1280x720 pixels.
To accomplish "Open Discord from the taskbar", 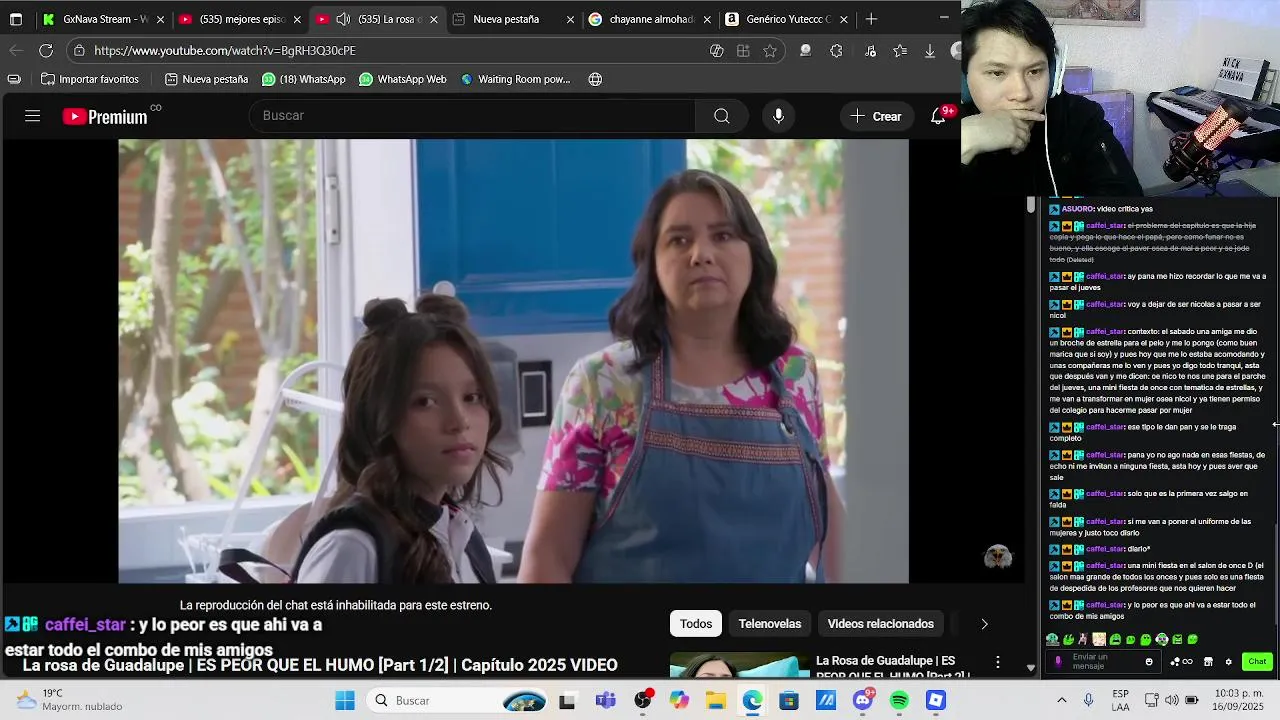I will tap(863, 700).
